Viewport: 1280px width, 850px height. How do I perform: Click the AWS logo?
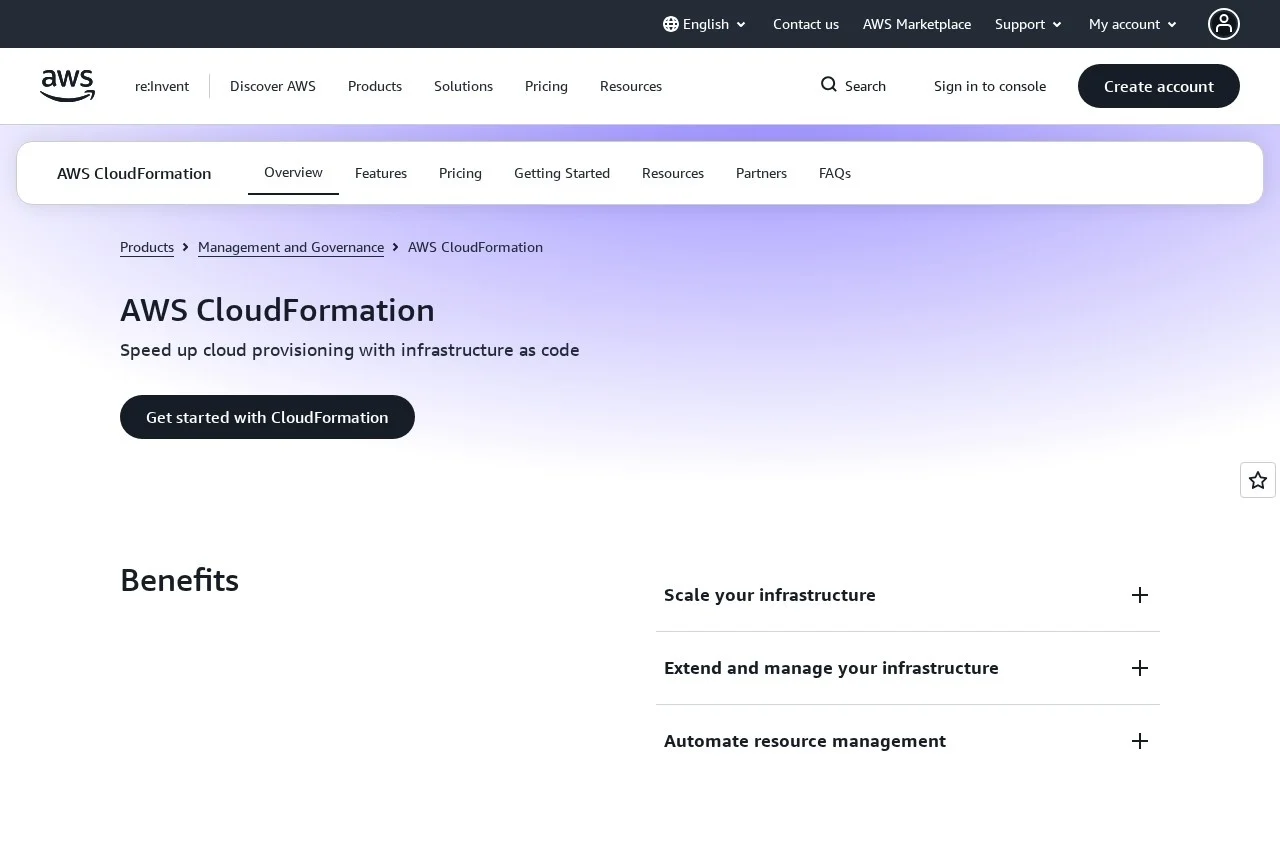67,86
